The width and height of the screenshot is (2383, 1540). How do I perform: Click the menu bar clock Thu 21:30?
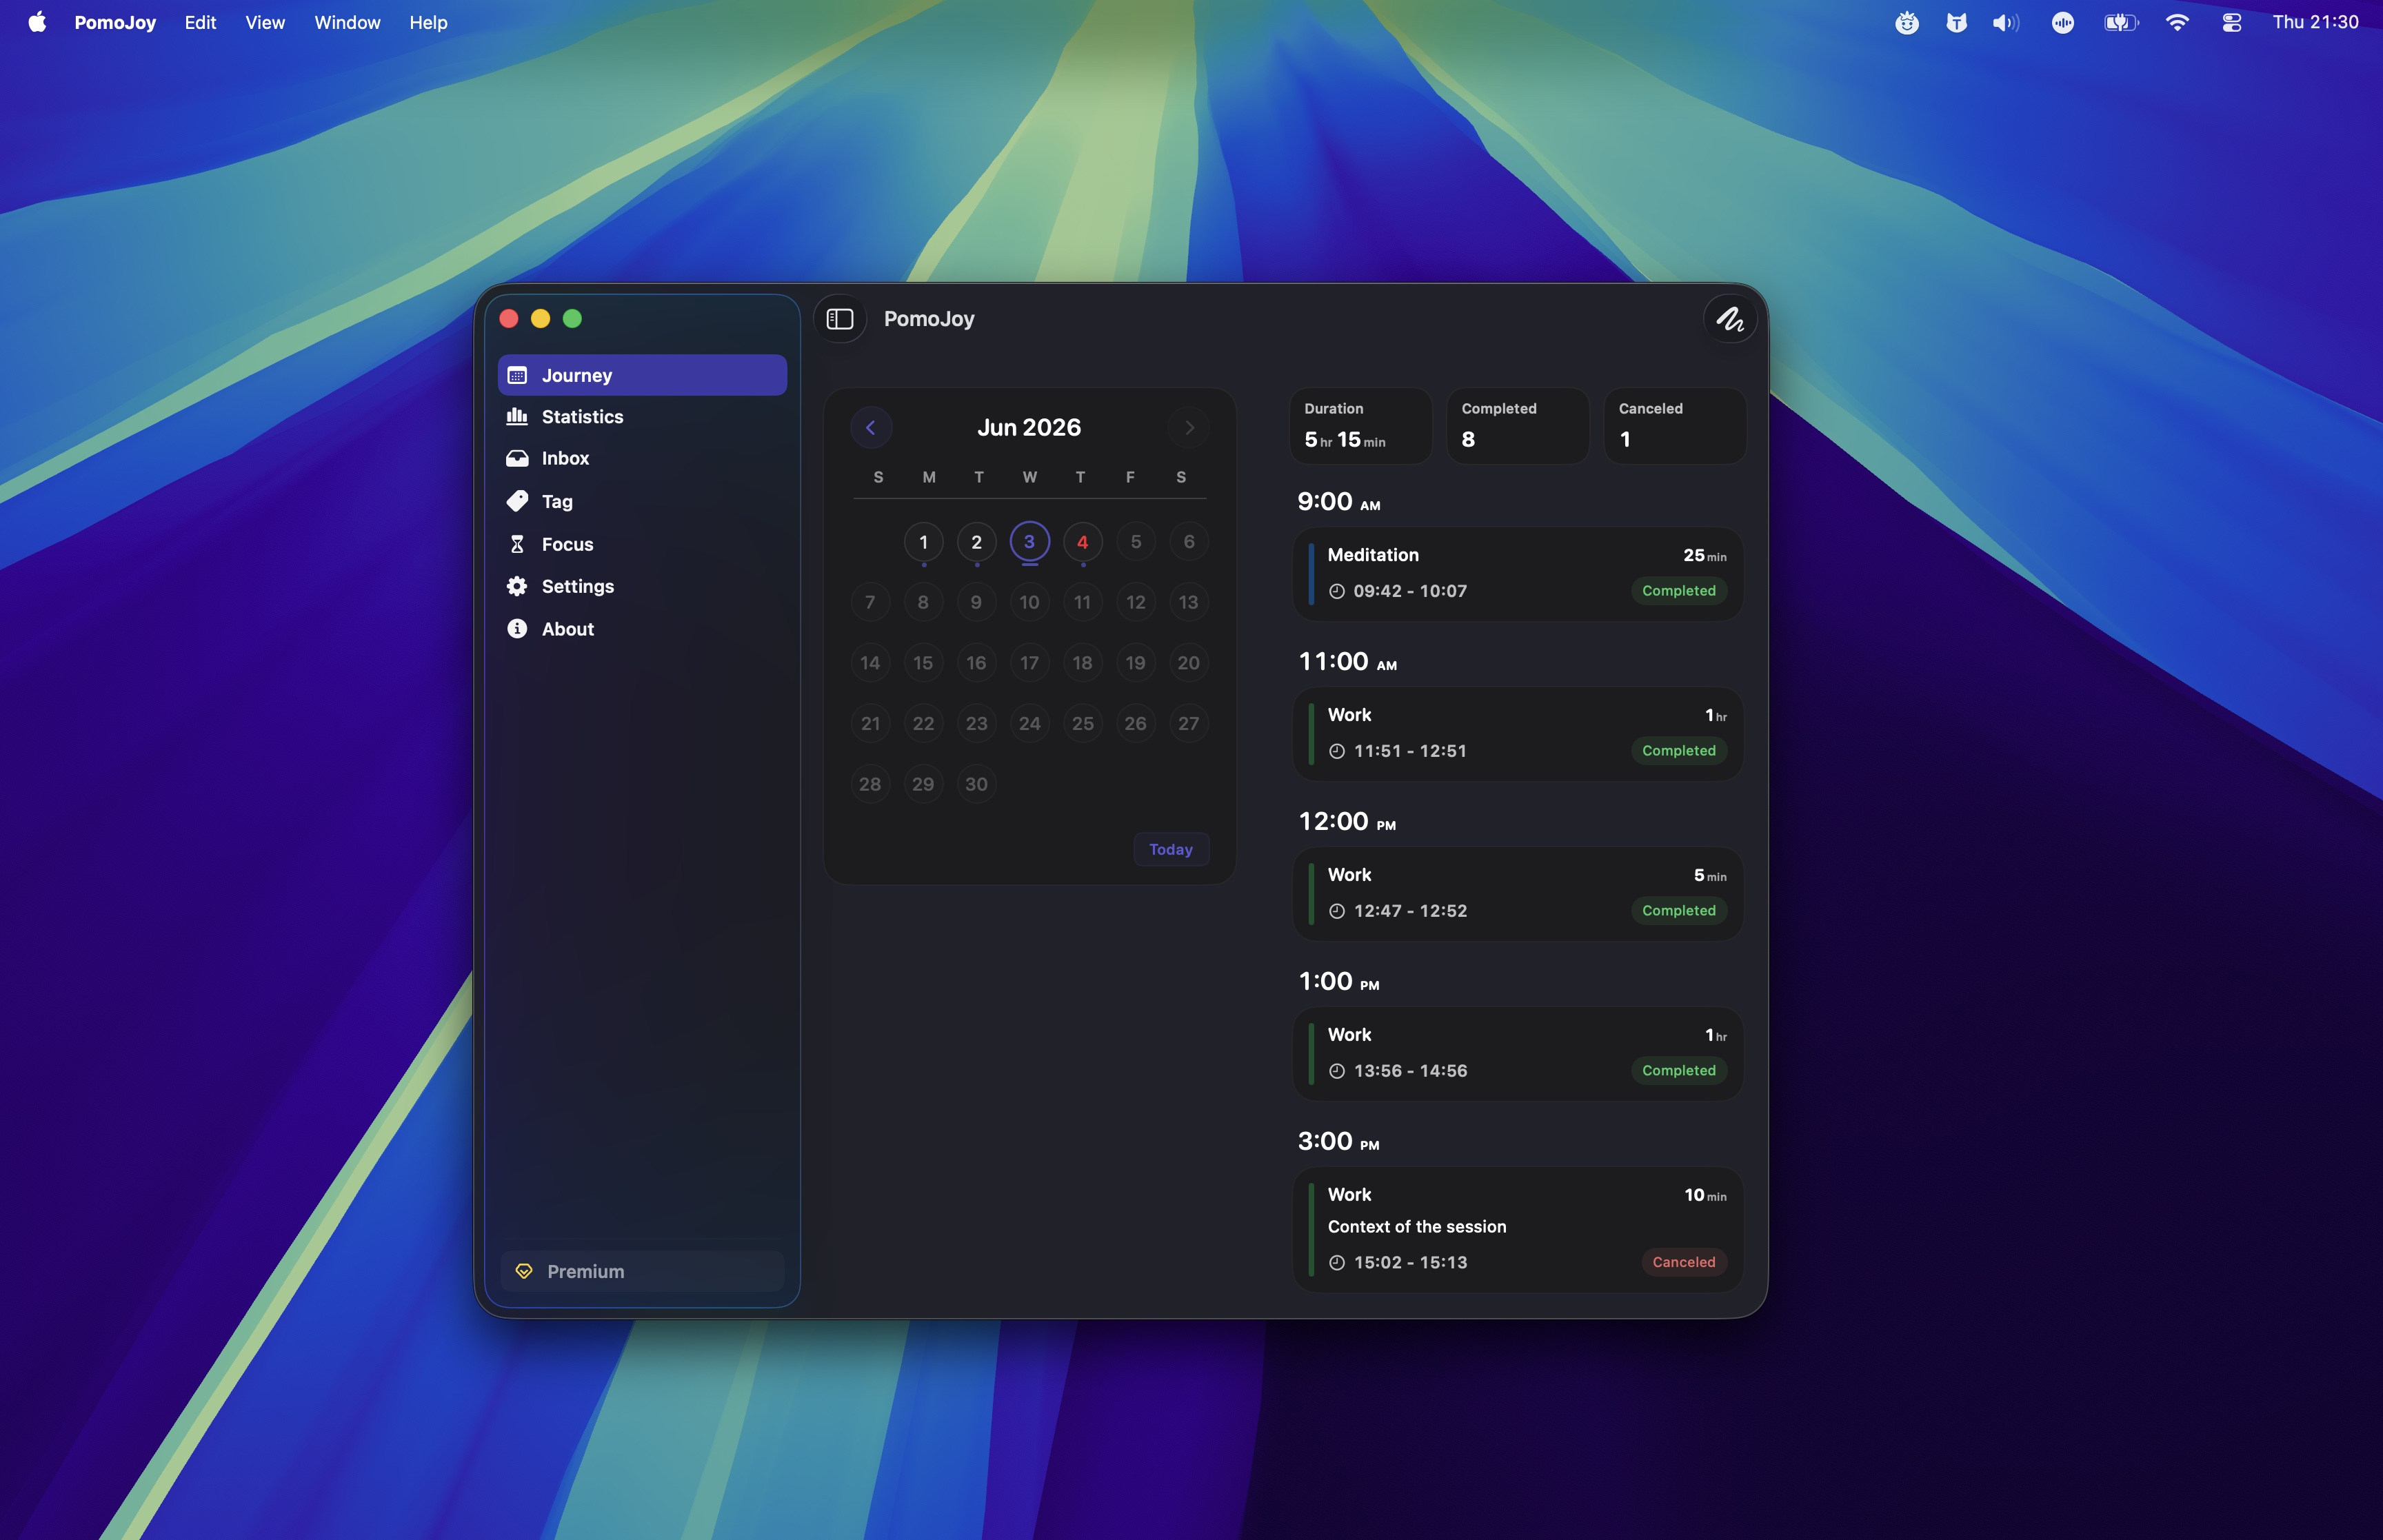(2315, 22)
